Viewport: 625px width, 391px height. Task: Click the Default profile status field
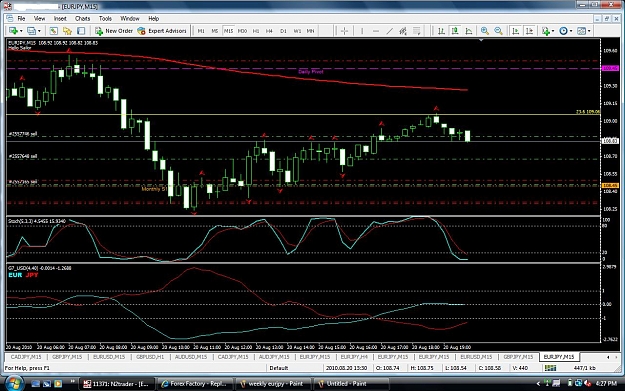click(279, 368)
